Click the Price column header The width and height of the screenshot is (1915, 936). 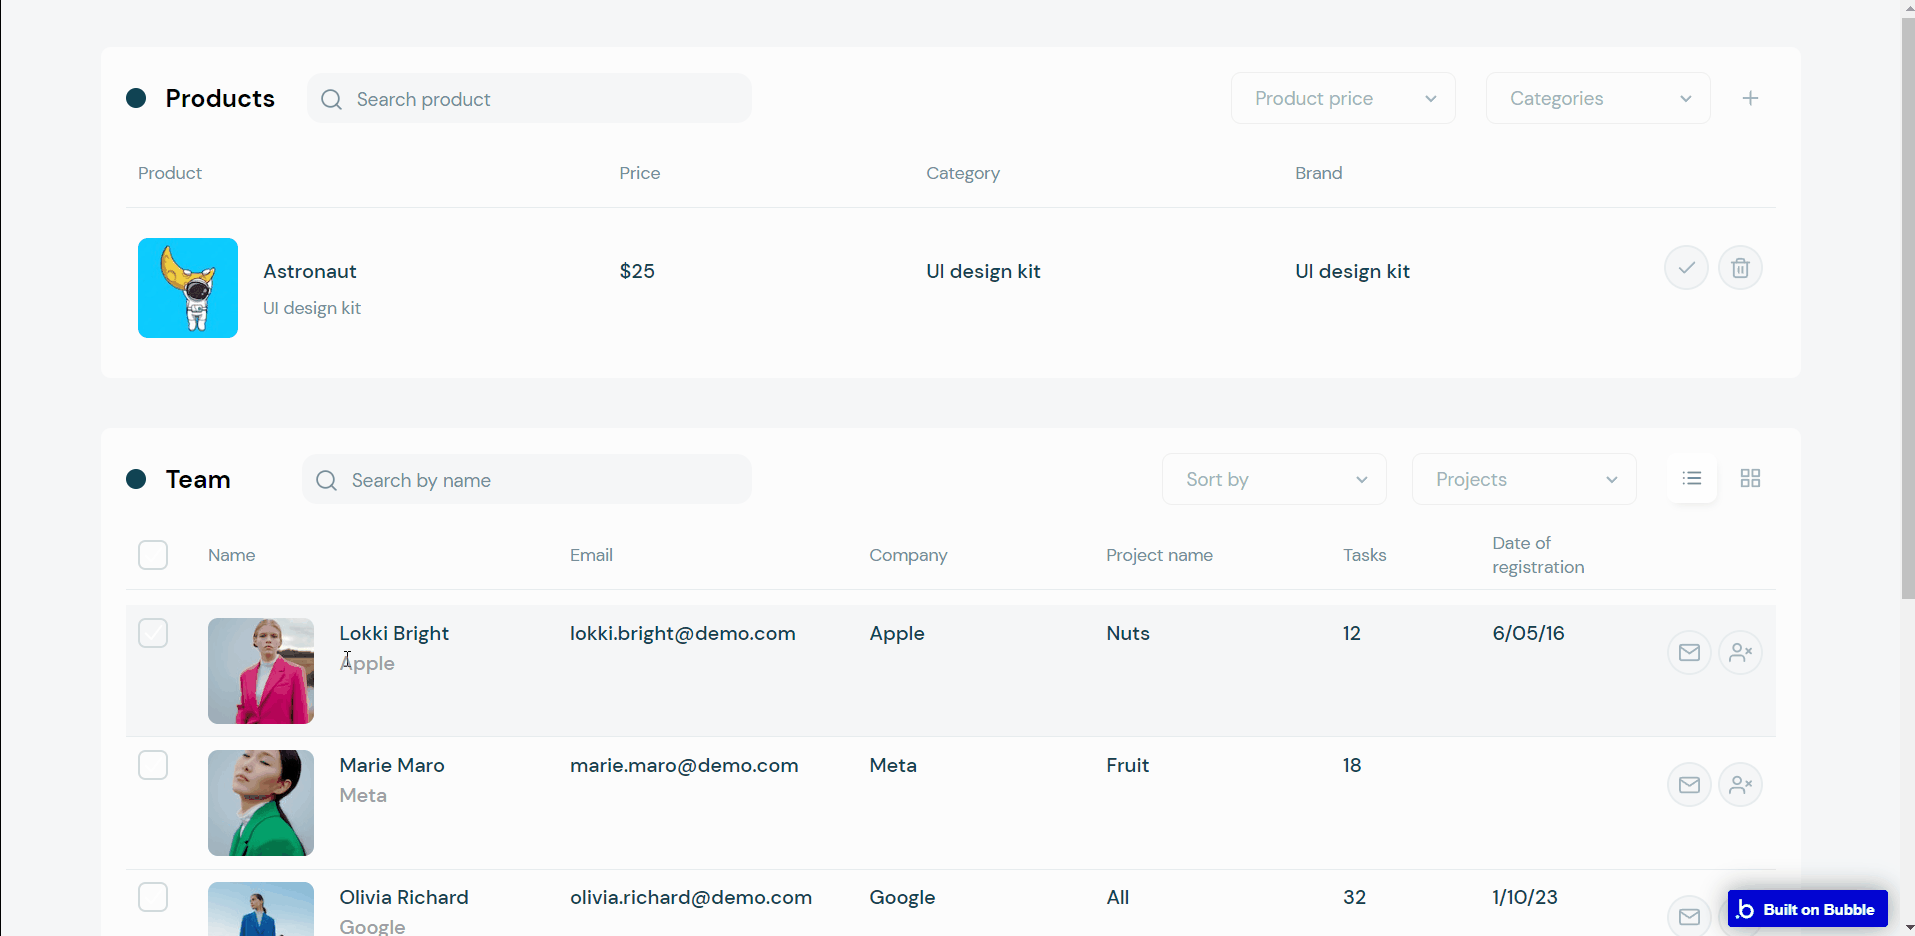[x=640, y=173]
